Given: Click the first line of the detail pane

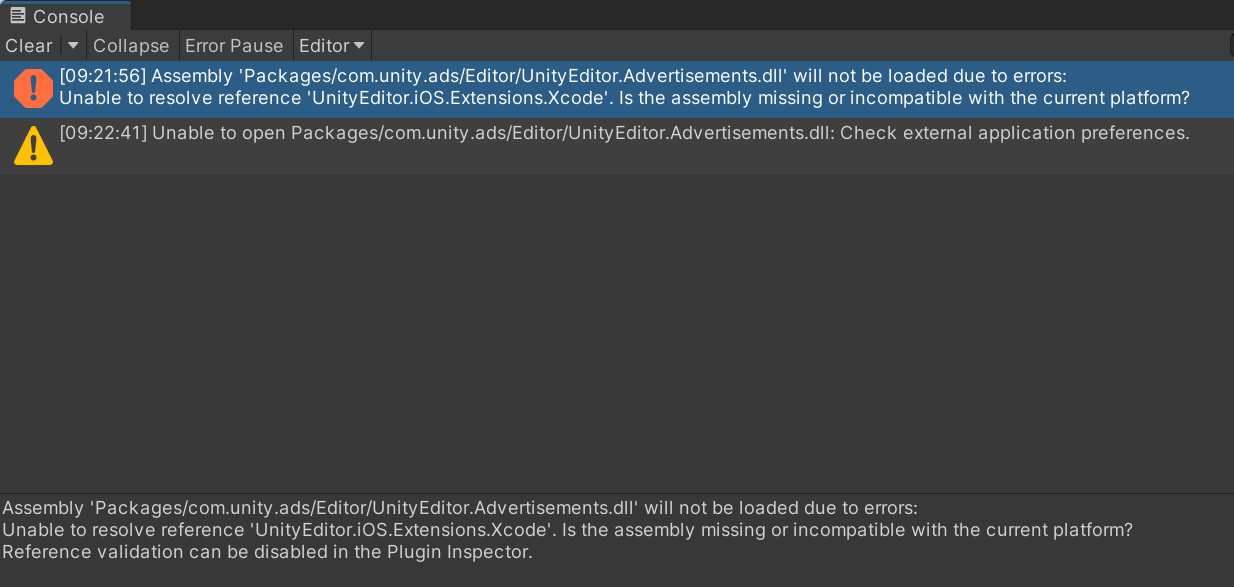Looking at the screenshot, I should click(x=460, y=508).
